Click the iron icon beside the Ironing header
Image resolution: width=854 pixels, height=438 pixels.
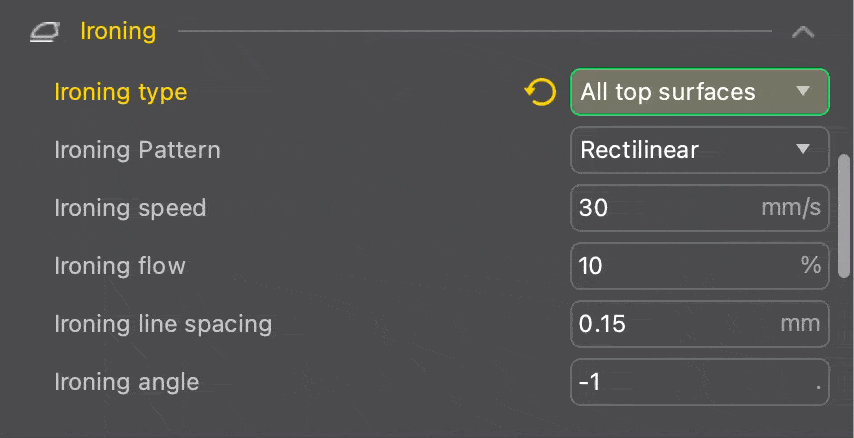coord(44,32)
